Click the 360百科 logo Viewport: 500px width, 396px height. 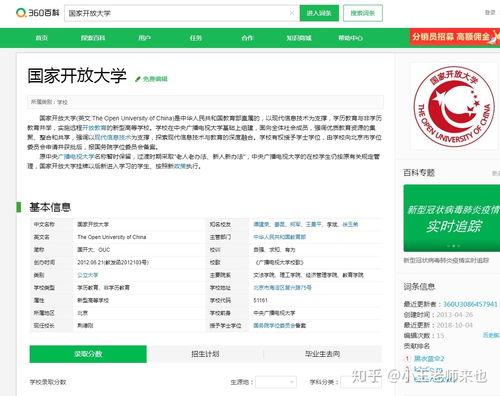(37, 13)
